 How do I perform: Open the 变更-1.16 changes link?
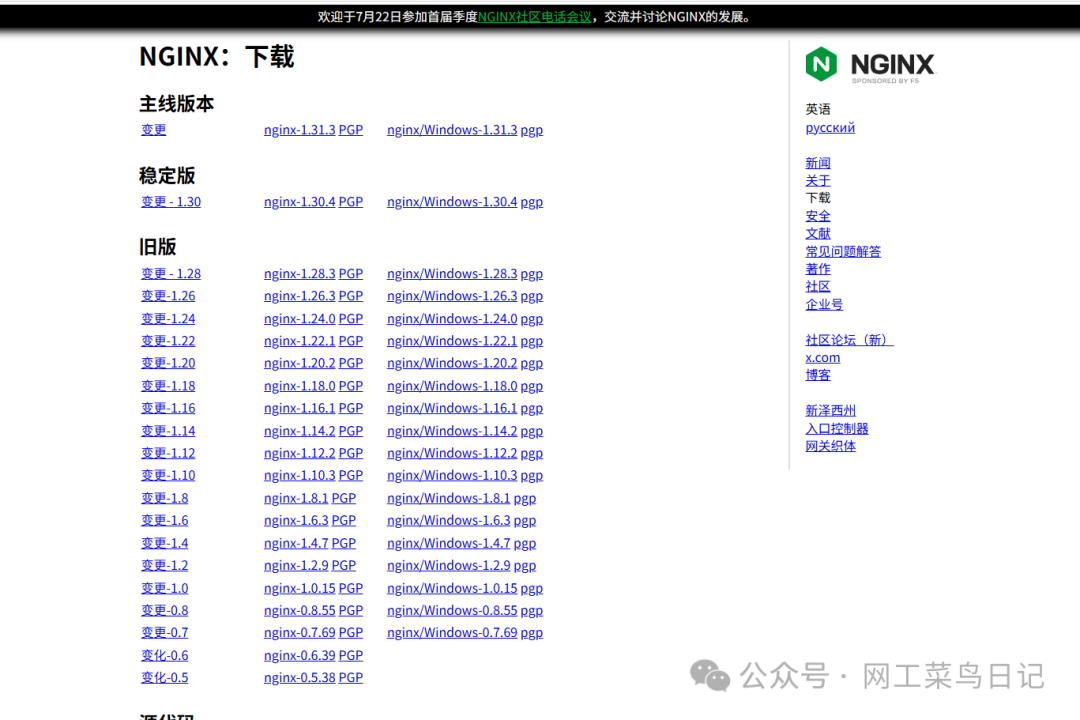tap(168, 408)
